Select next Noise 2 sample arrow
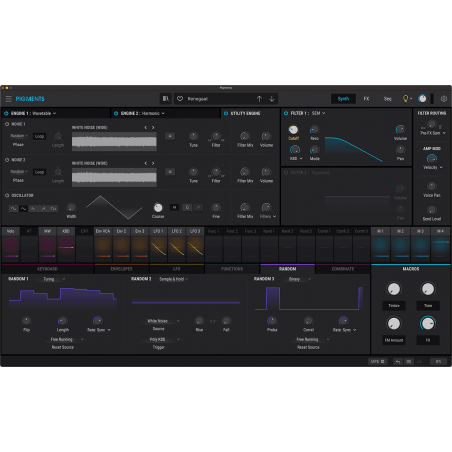Image resolution: width=452 pixels, height=452 pixels. (153, 163)
